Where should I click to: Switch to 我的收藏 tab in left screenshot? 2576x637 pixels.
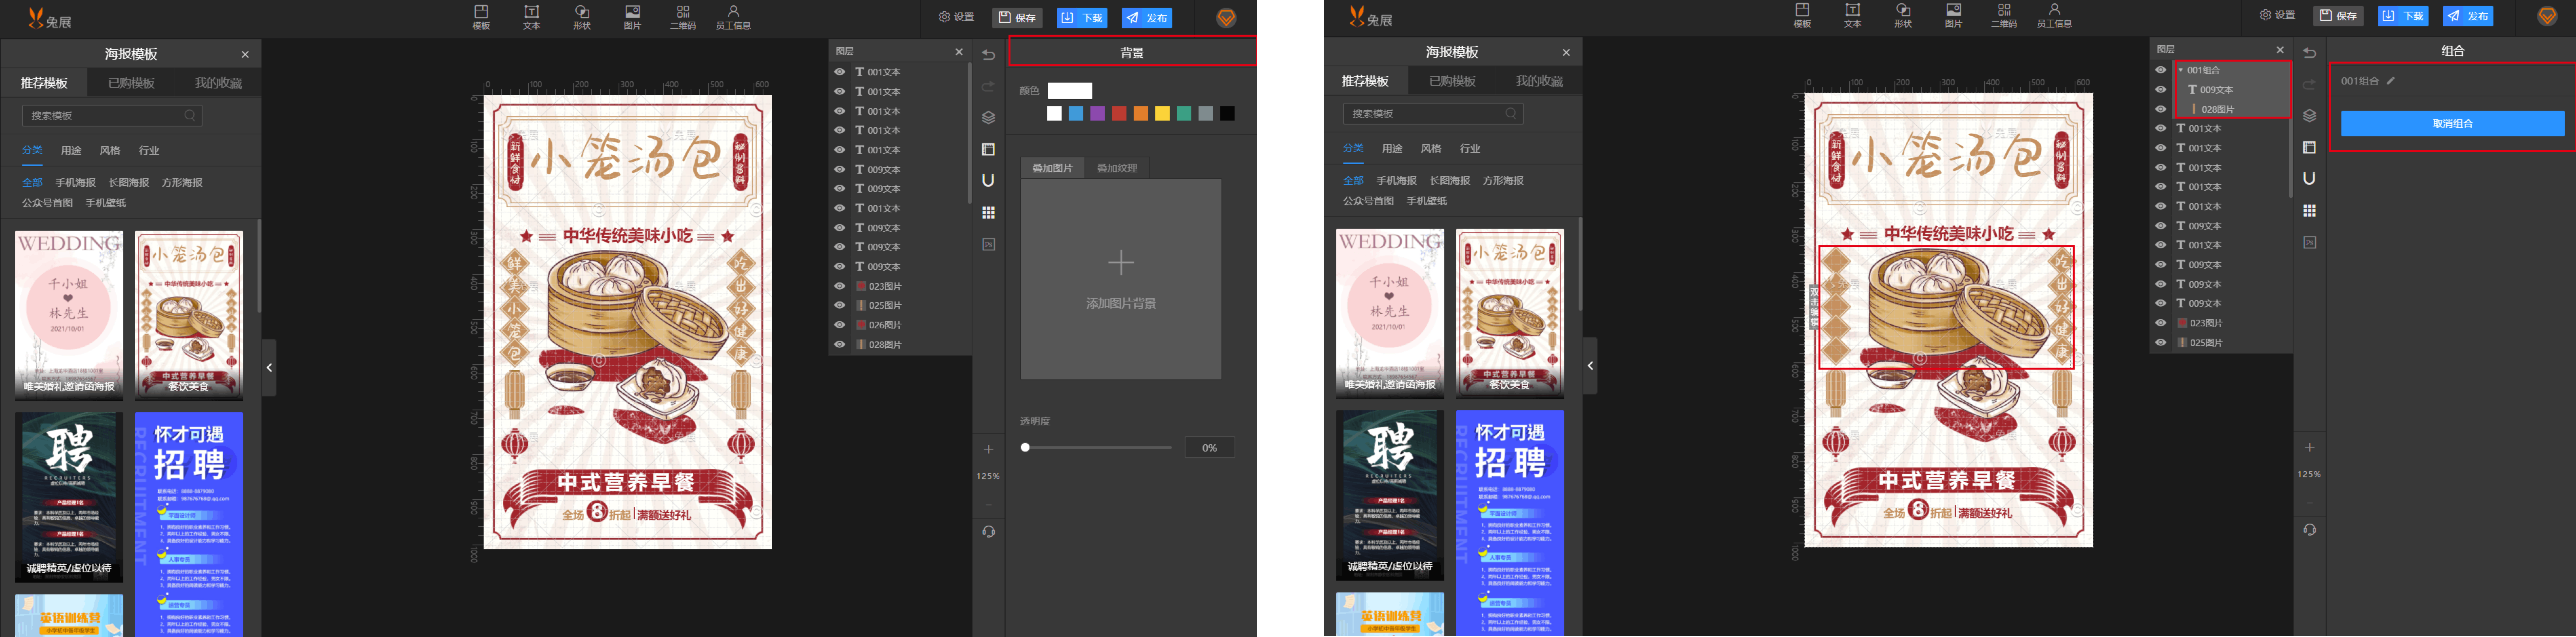click(218, 83)
